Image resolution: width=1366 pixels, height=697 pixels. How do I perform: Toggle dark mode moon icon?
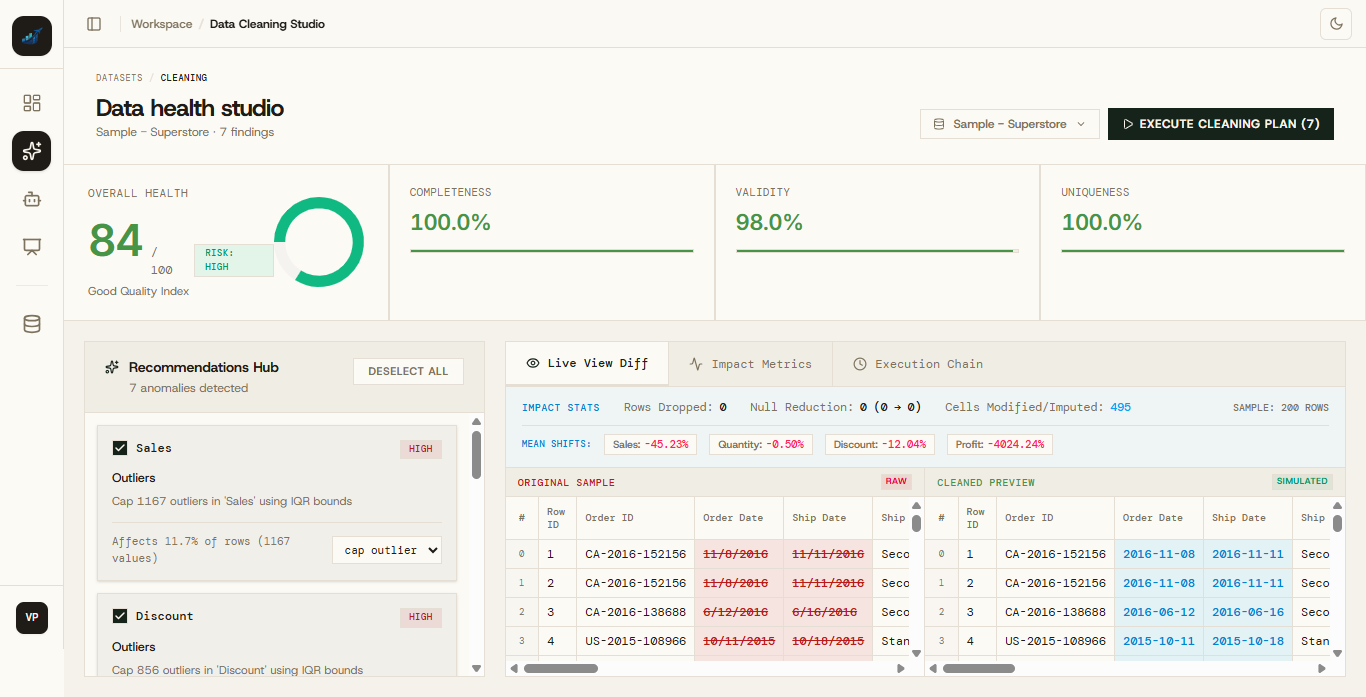click(x=1336, y=24)
